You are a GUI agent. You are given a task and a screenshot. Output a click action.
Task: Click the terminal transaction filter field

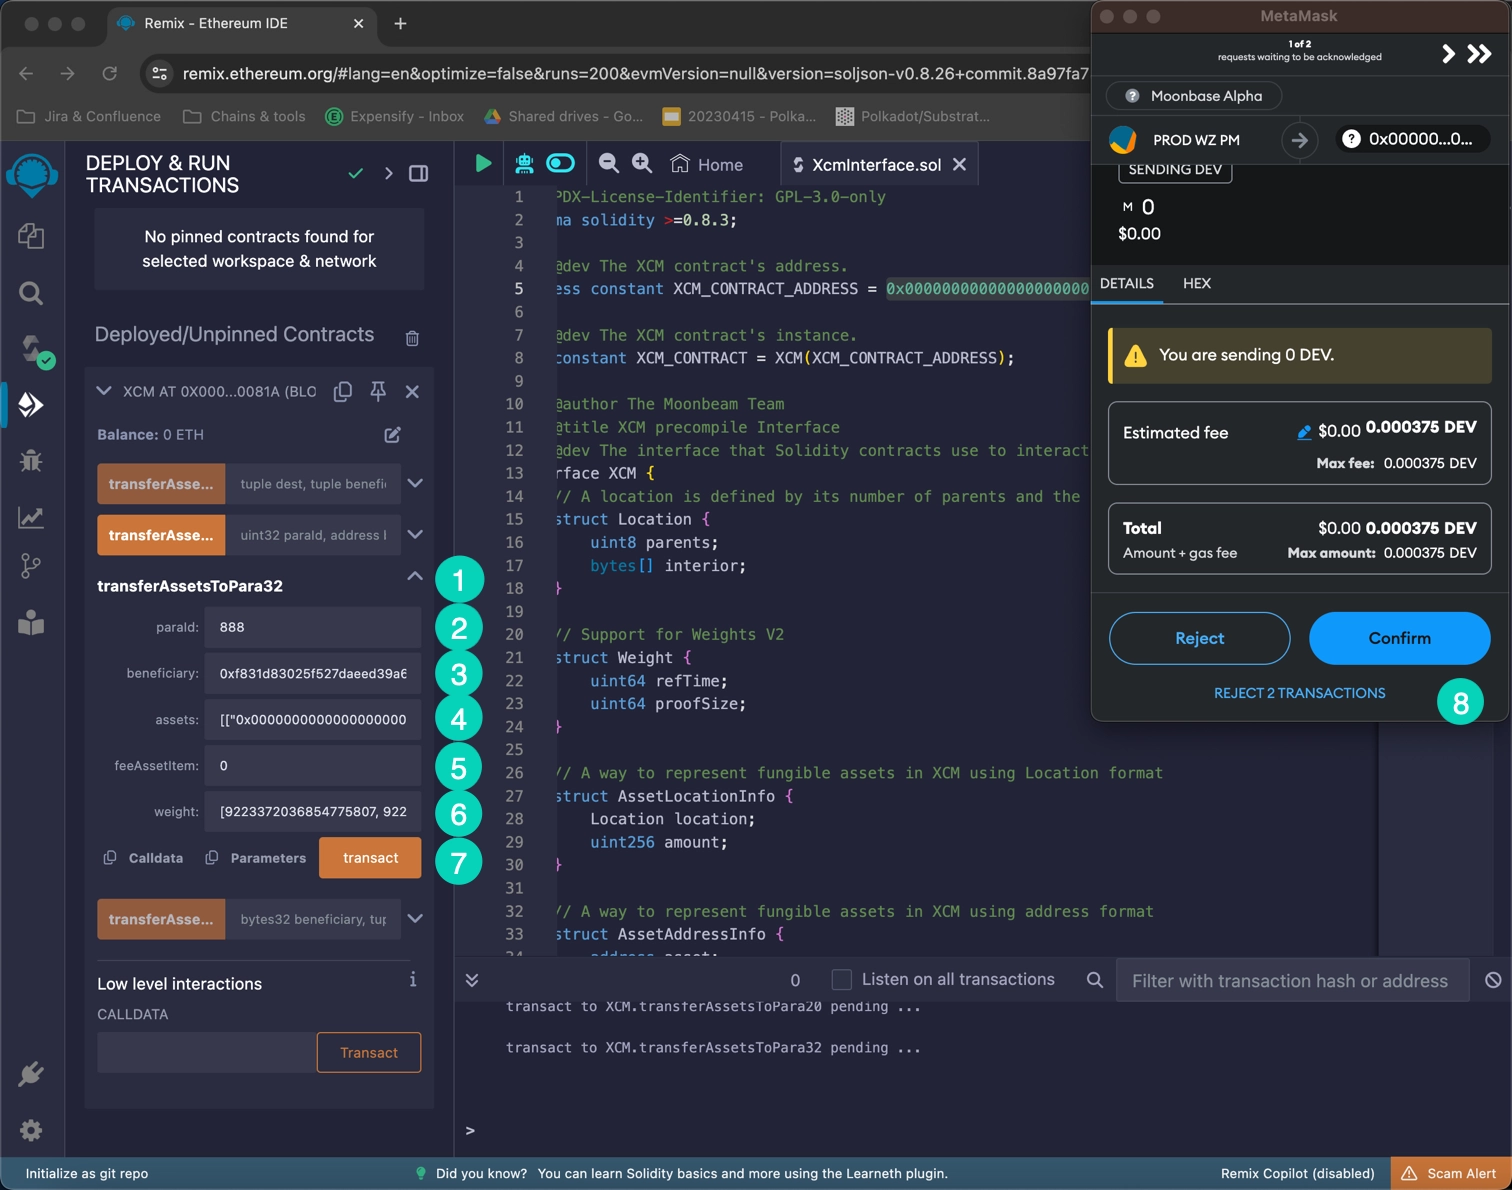(1292, 980)
